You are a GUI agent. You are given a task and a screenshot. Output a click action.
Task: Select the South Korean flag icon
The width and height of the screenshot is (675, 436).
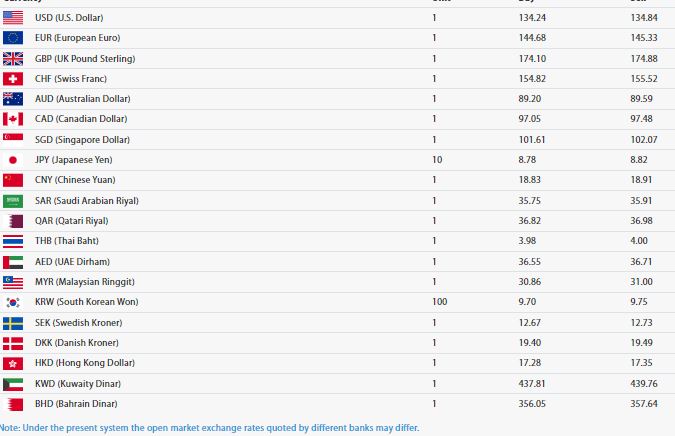point(13,302)
